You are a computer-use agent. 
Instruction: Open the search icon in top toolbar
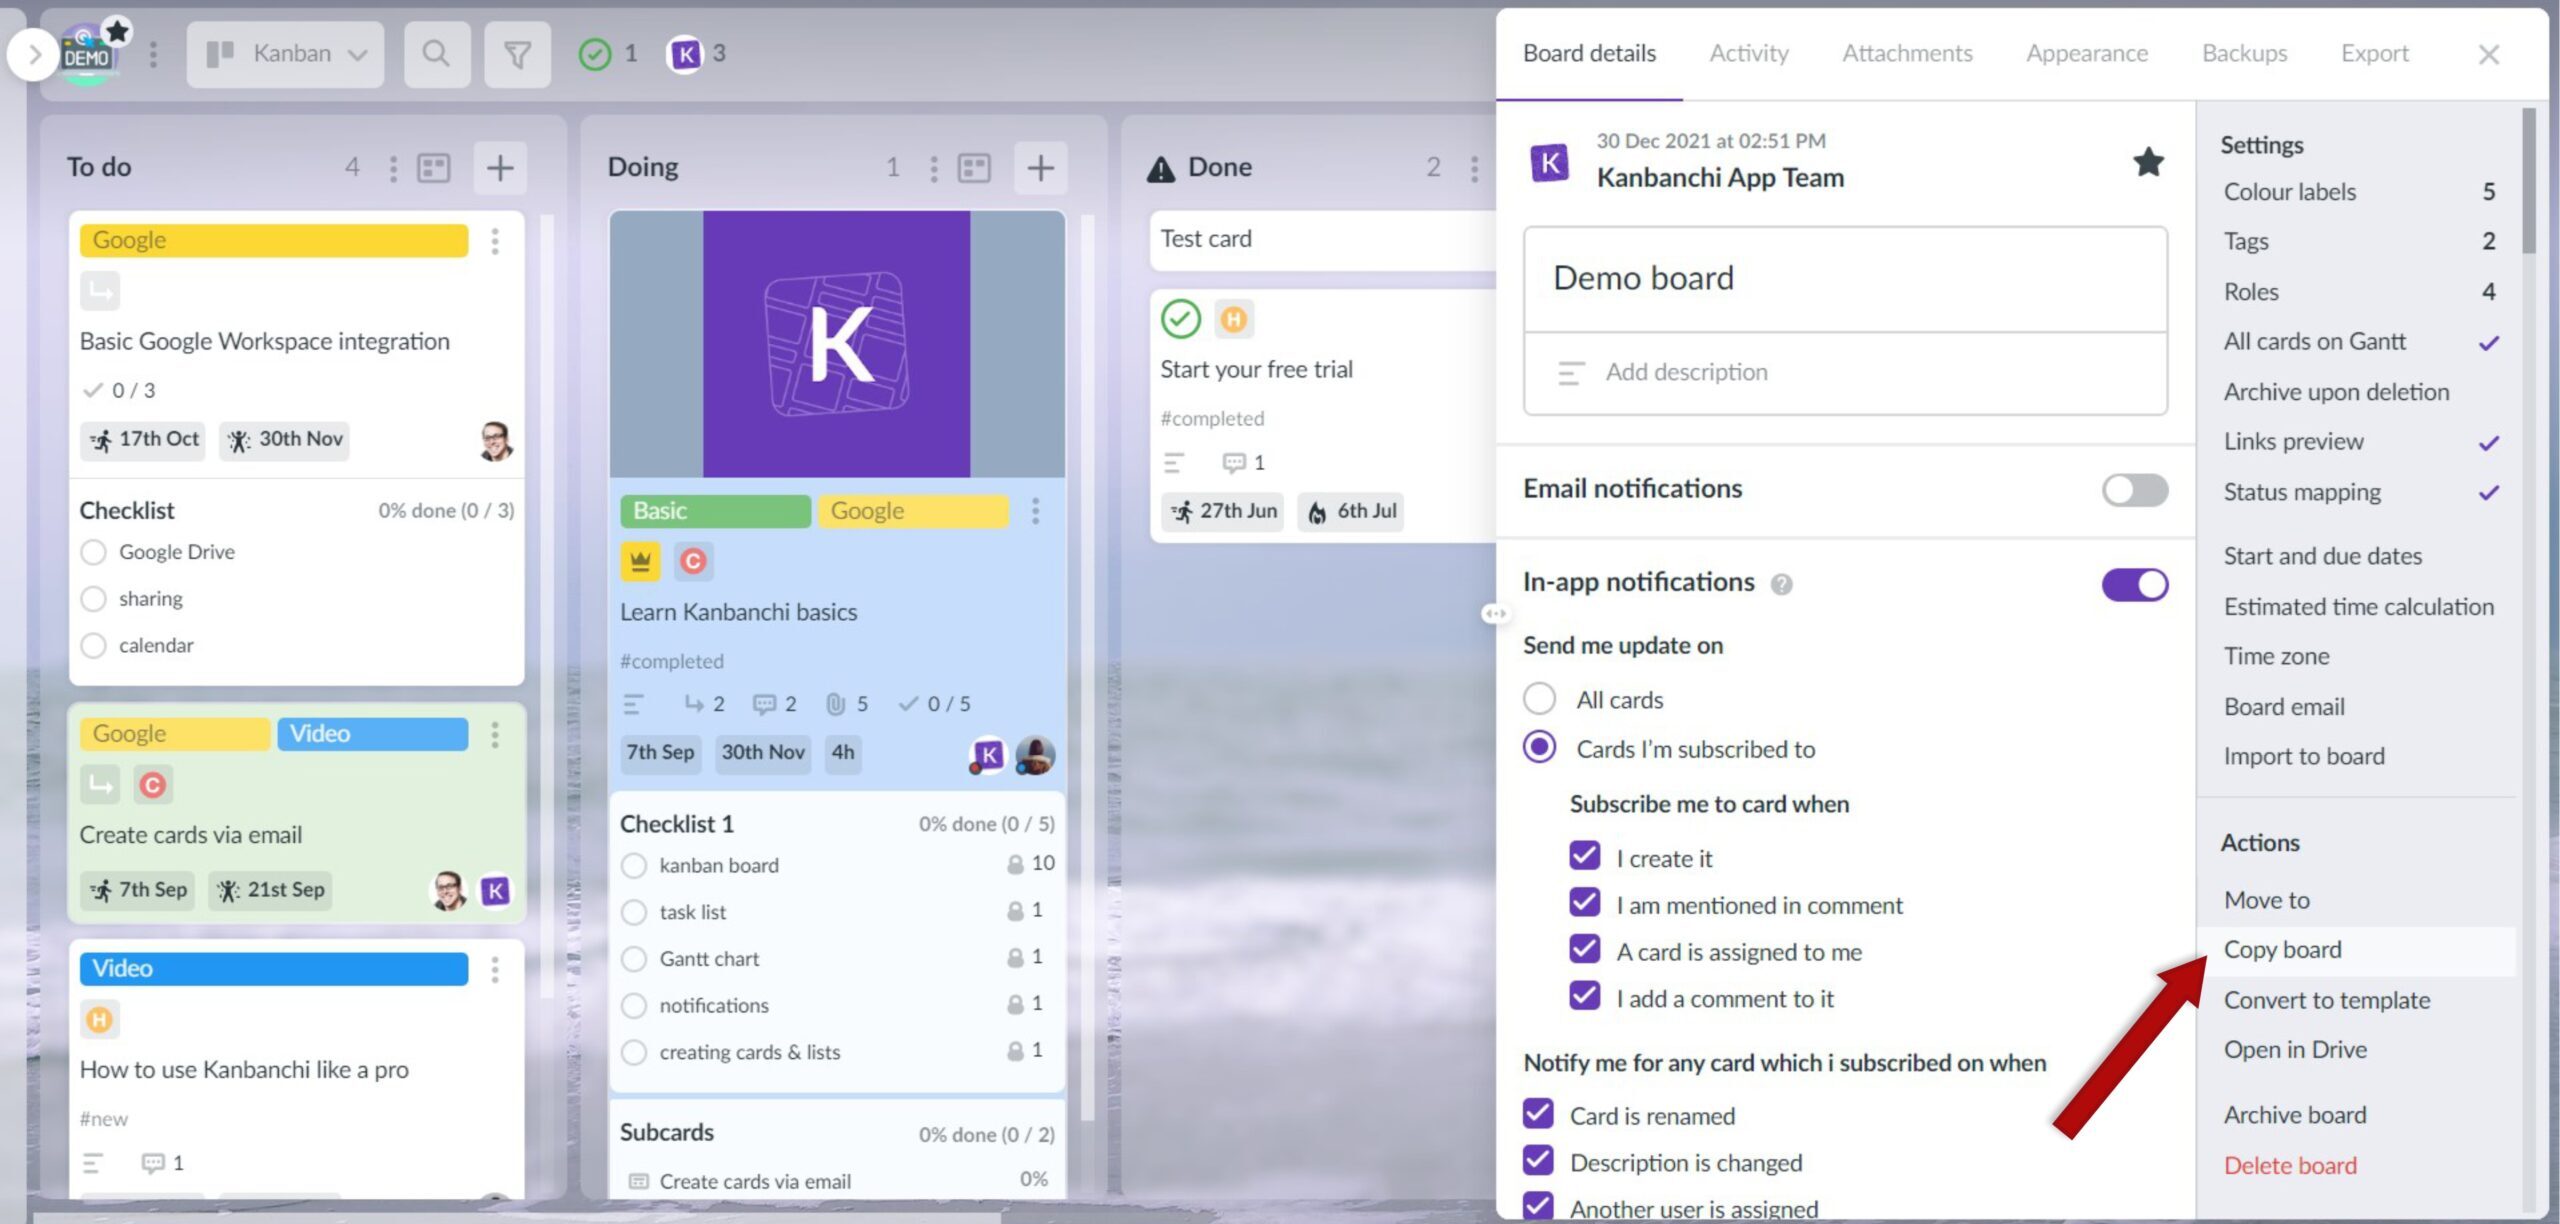coord(436,54)
